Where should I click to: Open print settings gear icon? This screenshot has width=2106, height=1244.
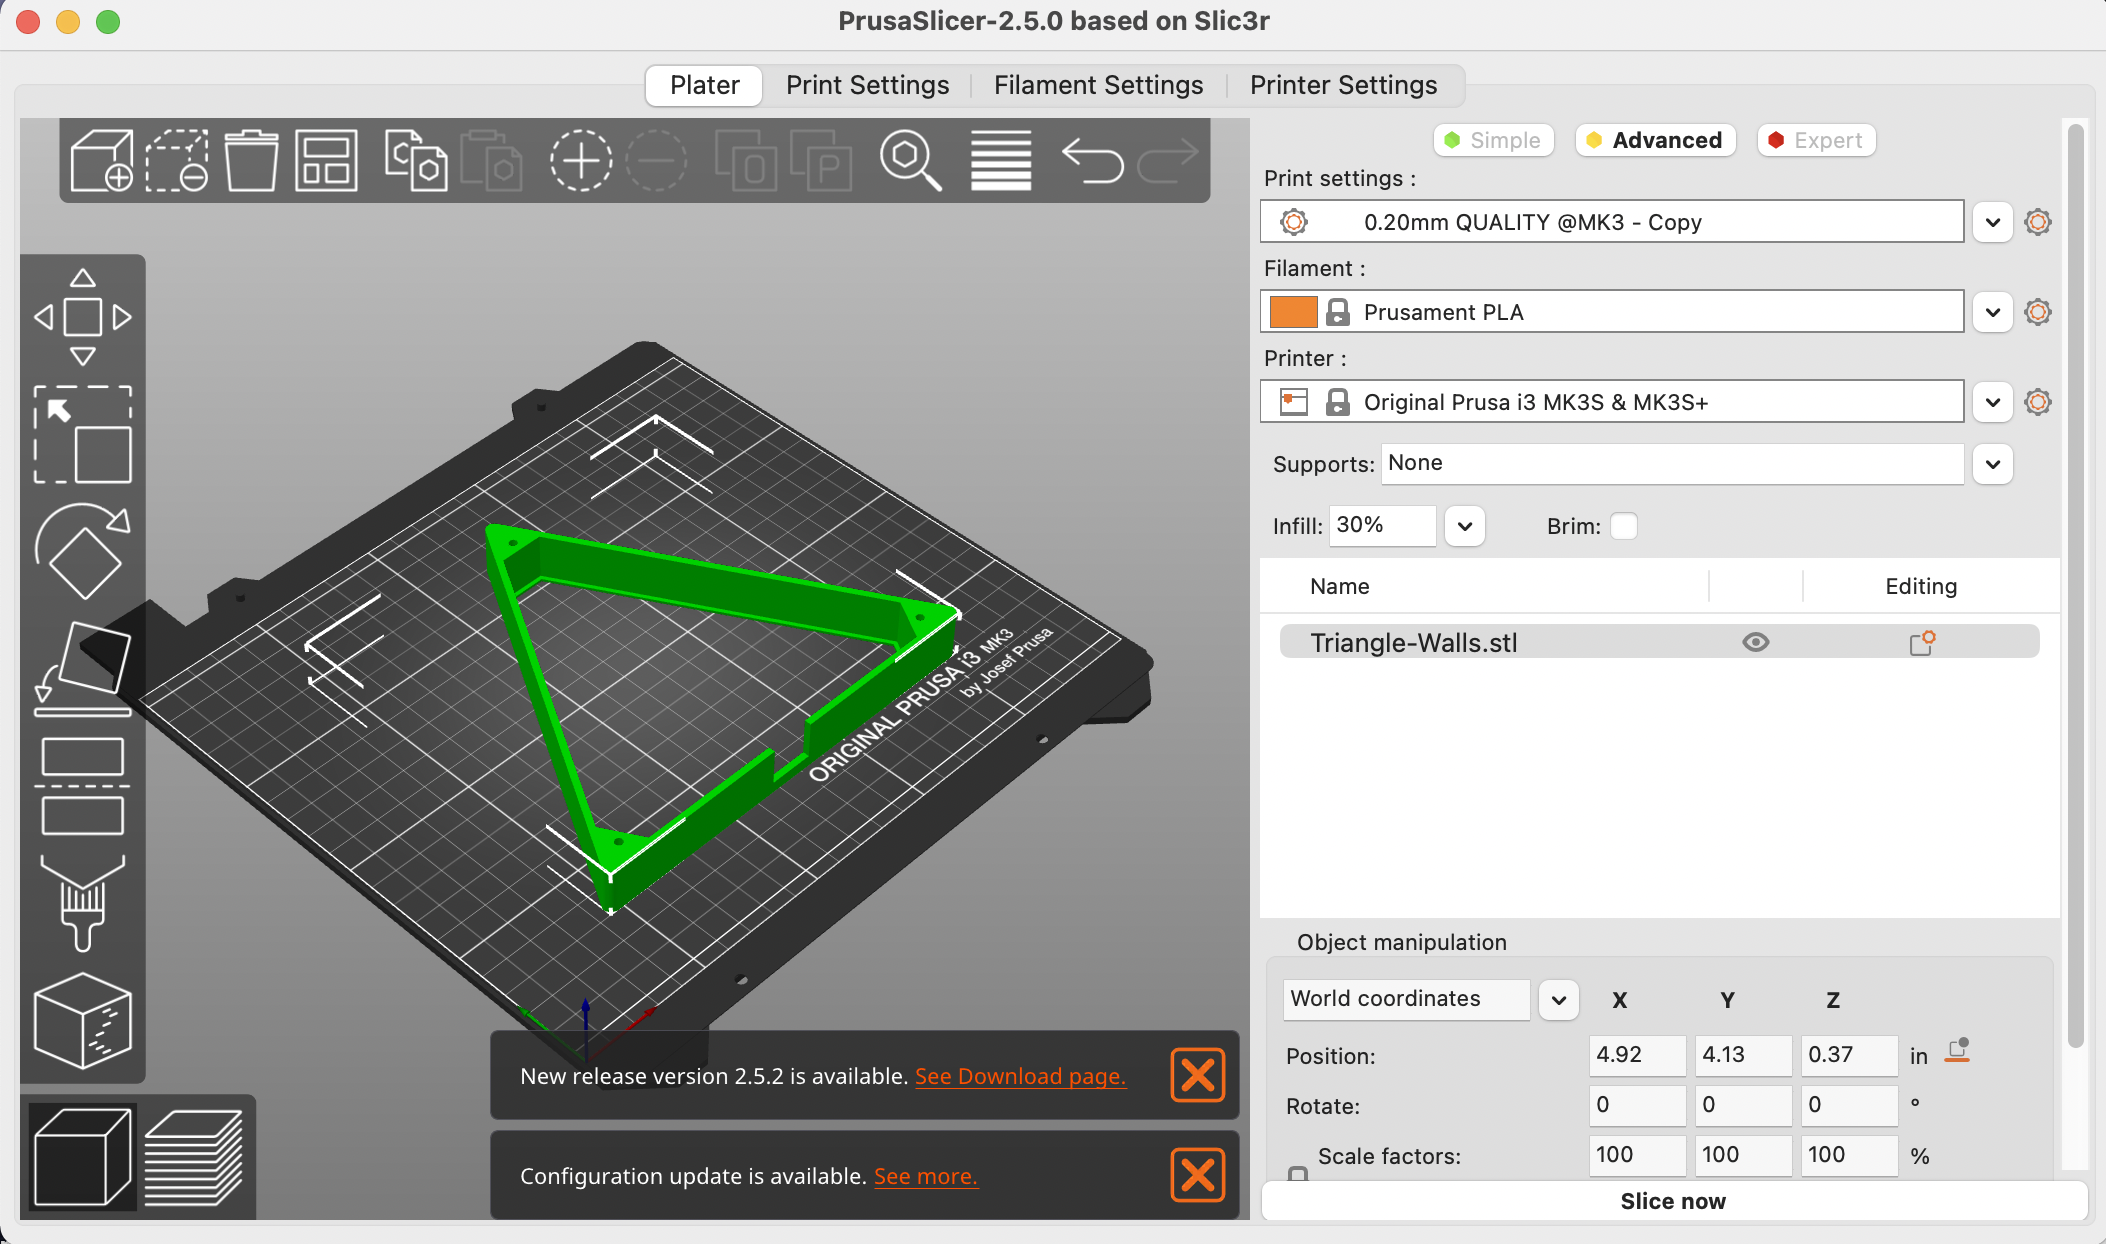tap(2038, 221)
